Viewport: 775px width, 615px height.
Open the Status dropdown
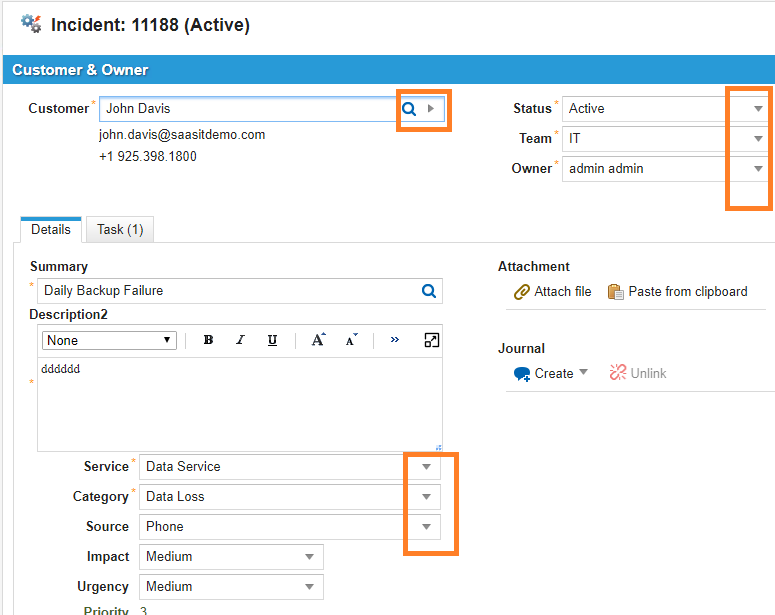758,109
